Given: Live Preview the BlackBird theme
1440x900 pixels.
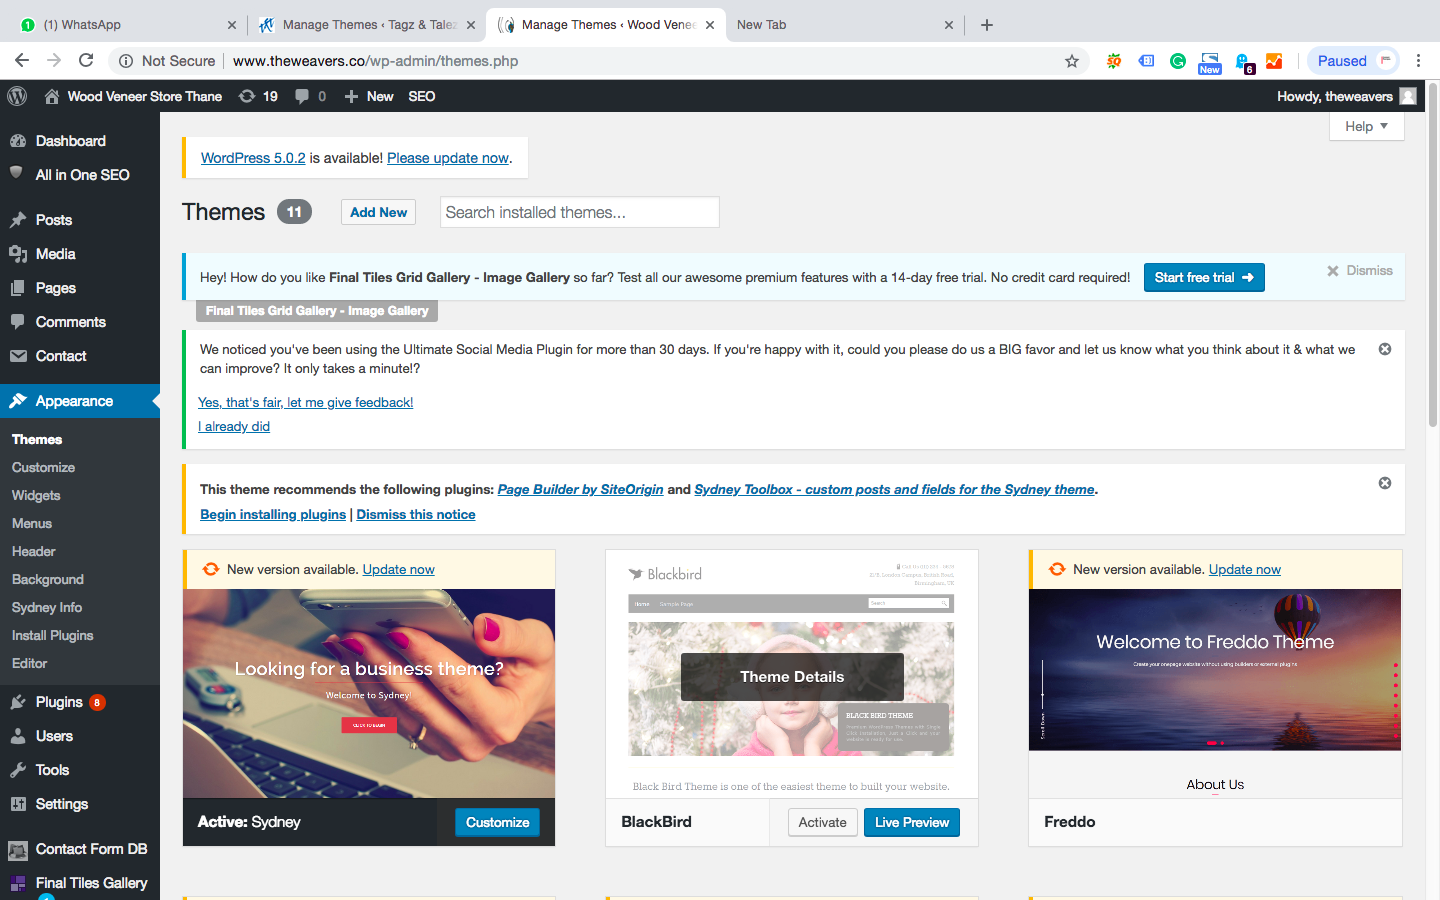Looking at the screenshot, I should pyautogui.click(x=912, y=822).
